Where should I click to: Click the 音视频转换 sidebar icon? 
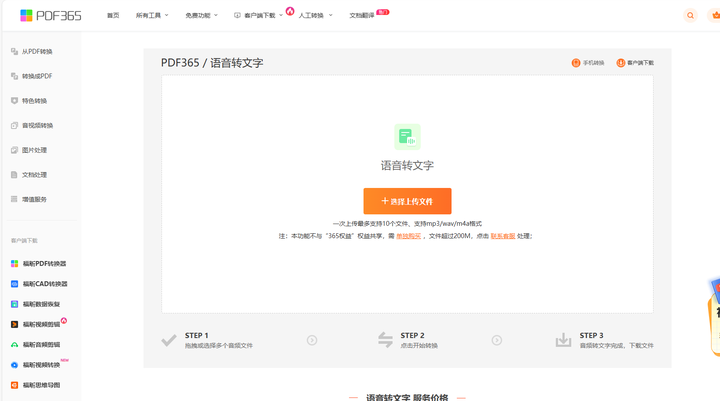coord(14,125)
